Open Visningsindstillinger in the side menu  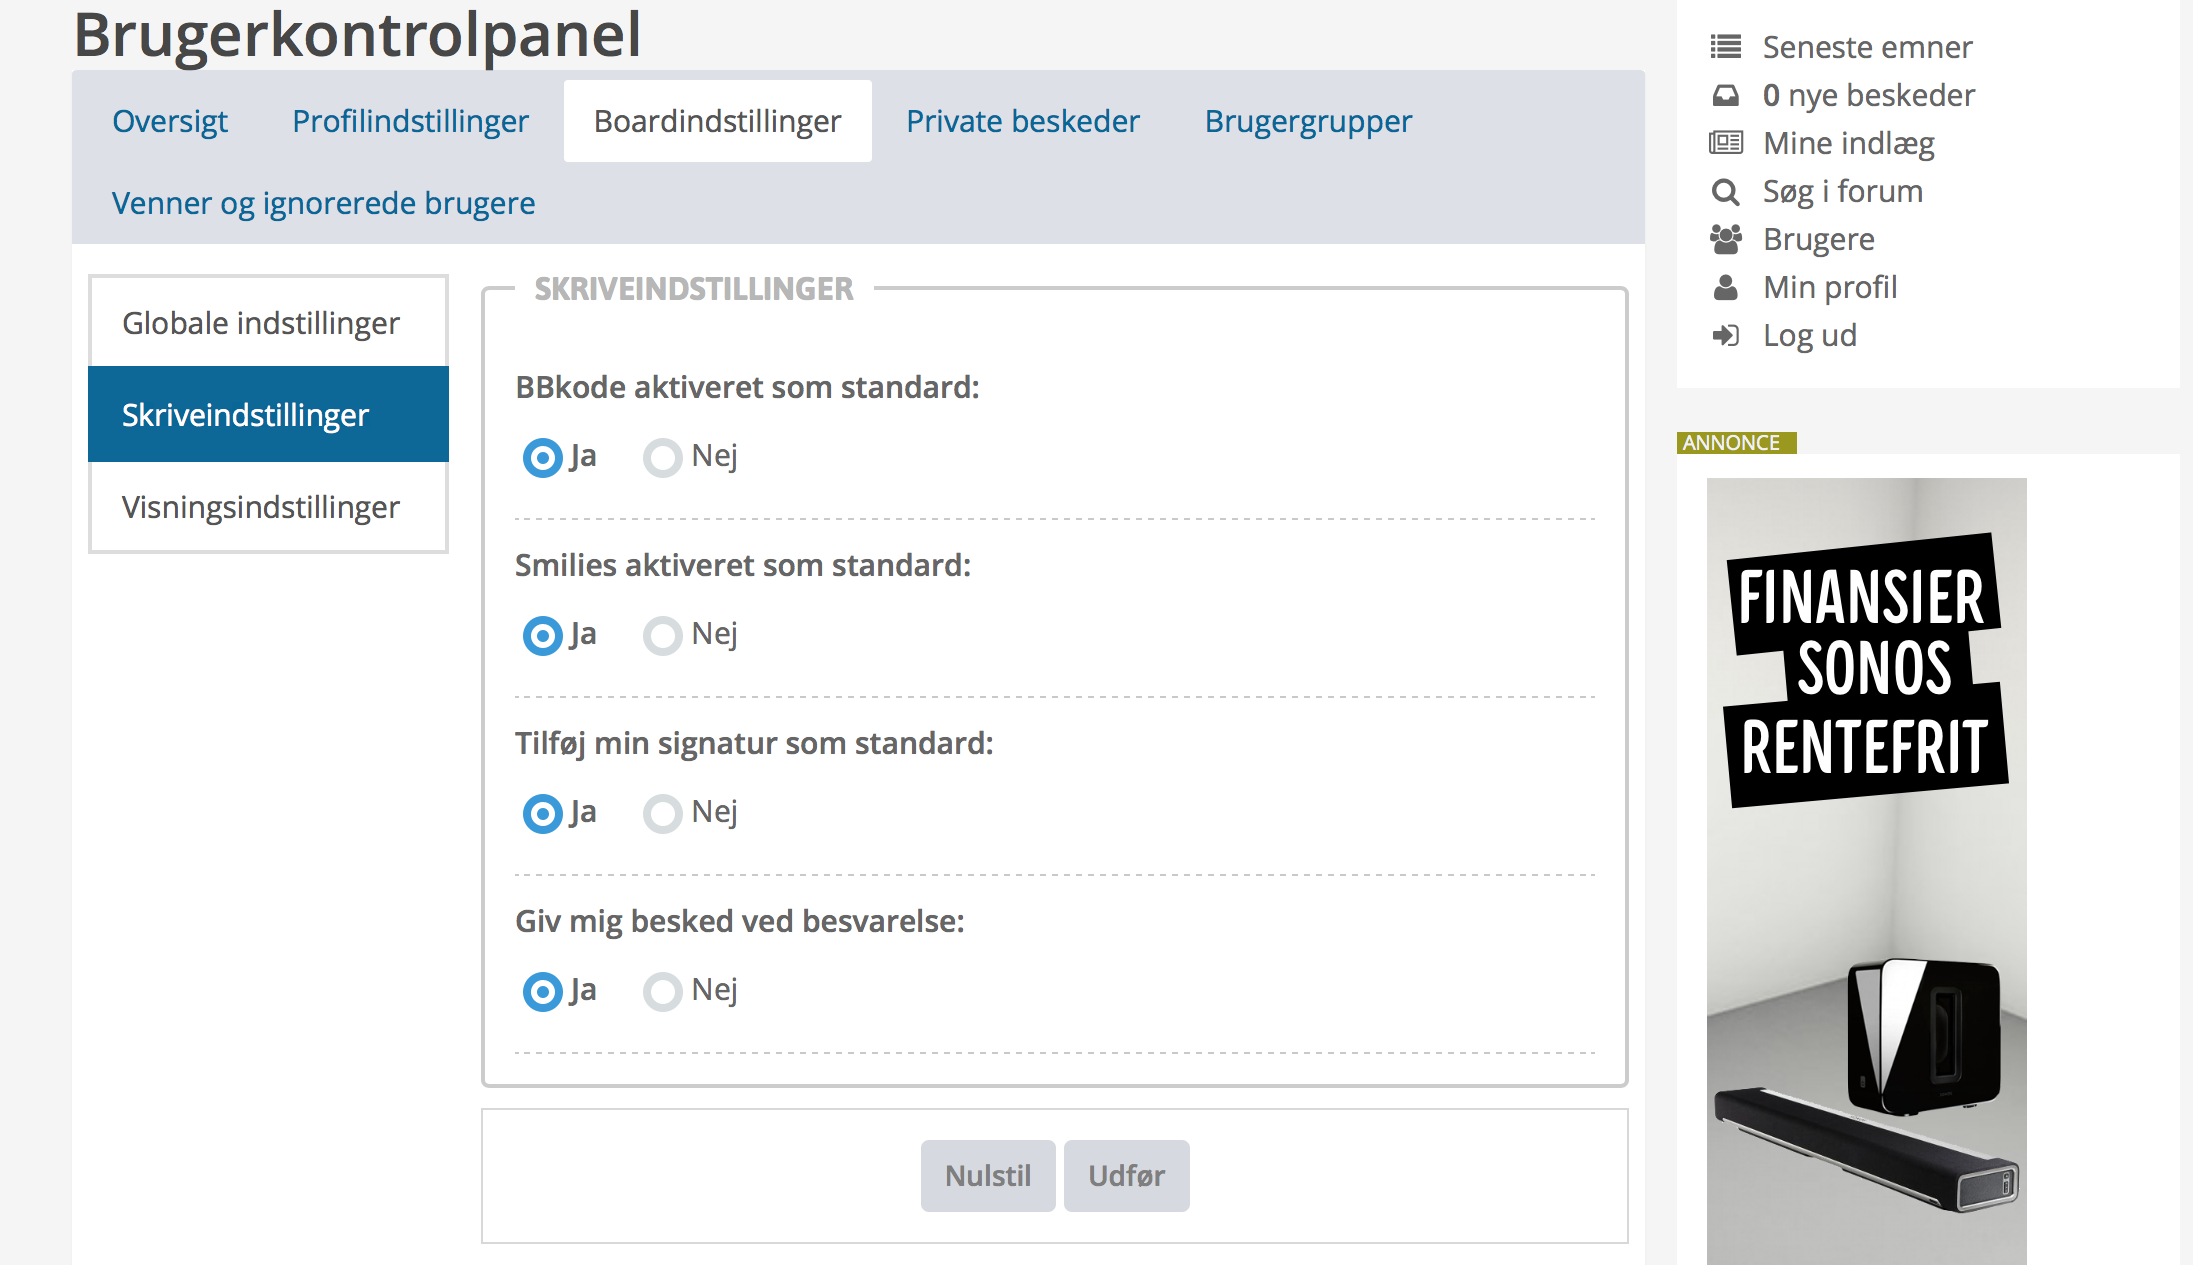point(261,507)
